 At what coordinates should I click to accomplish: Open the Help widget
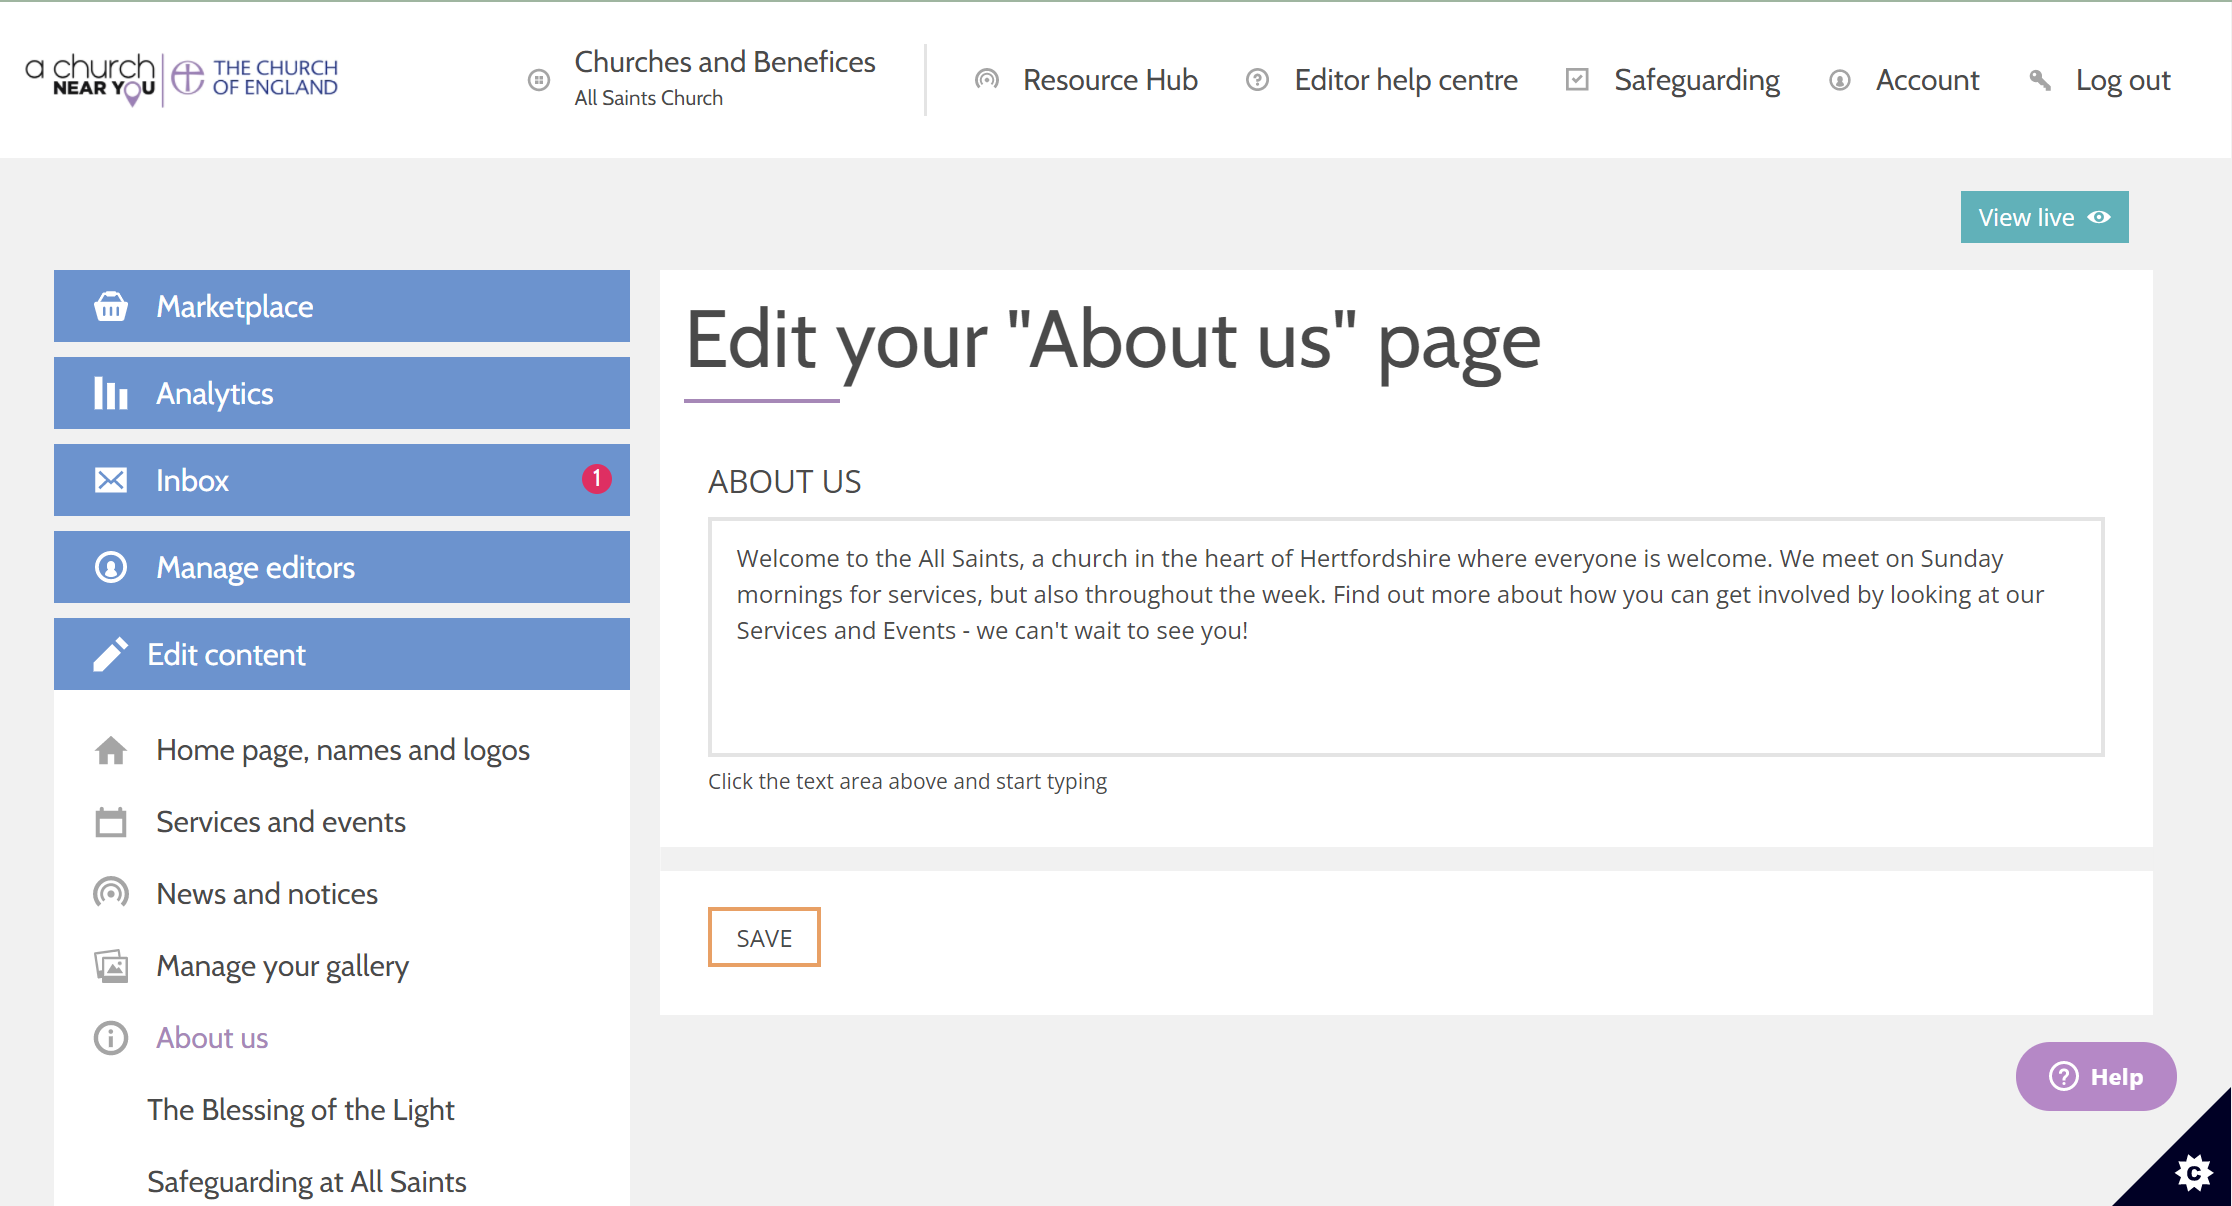pyautogui.click(x=2096, y=1076)
